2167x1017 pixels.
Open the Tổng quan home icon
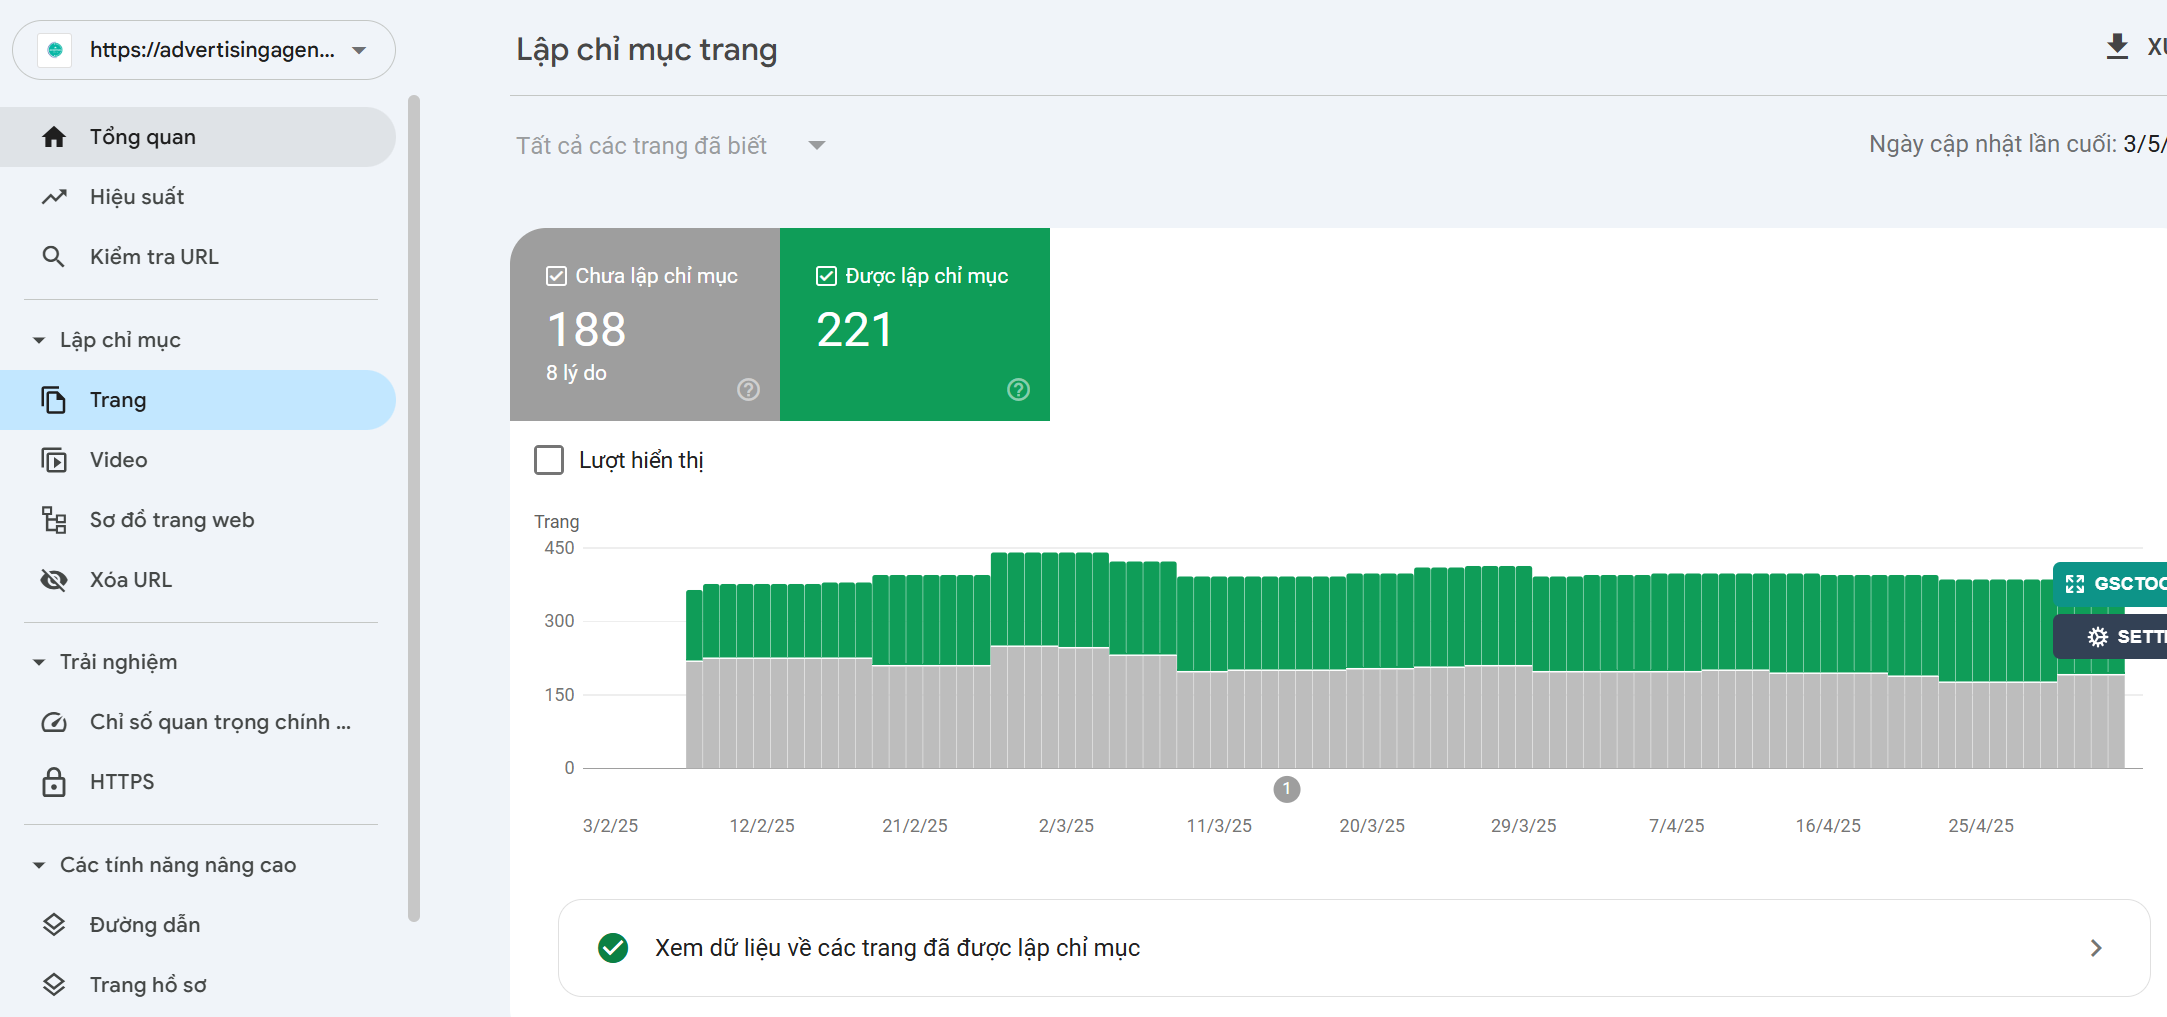(54, 137)
